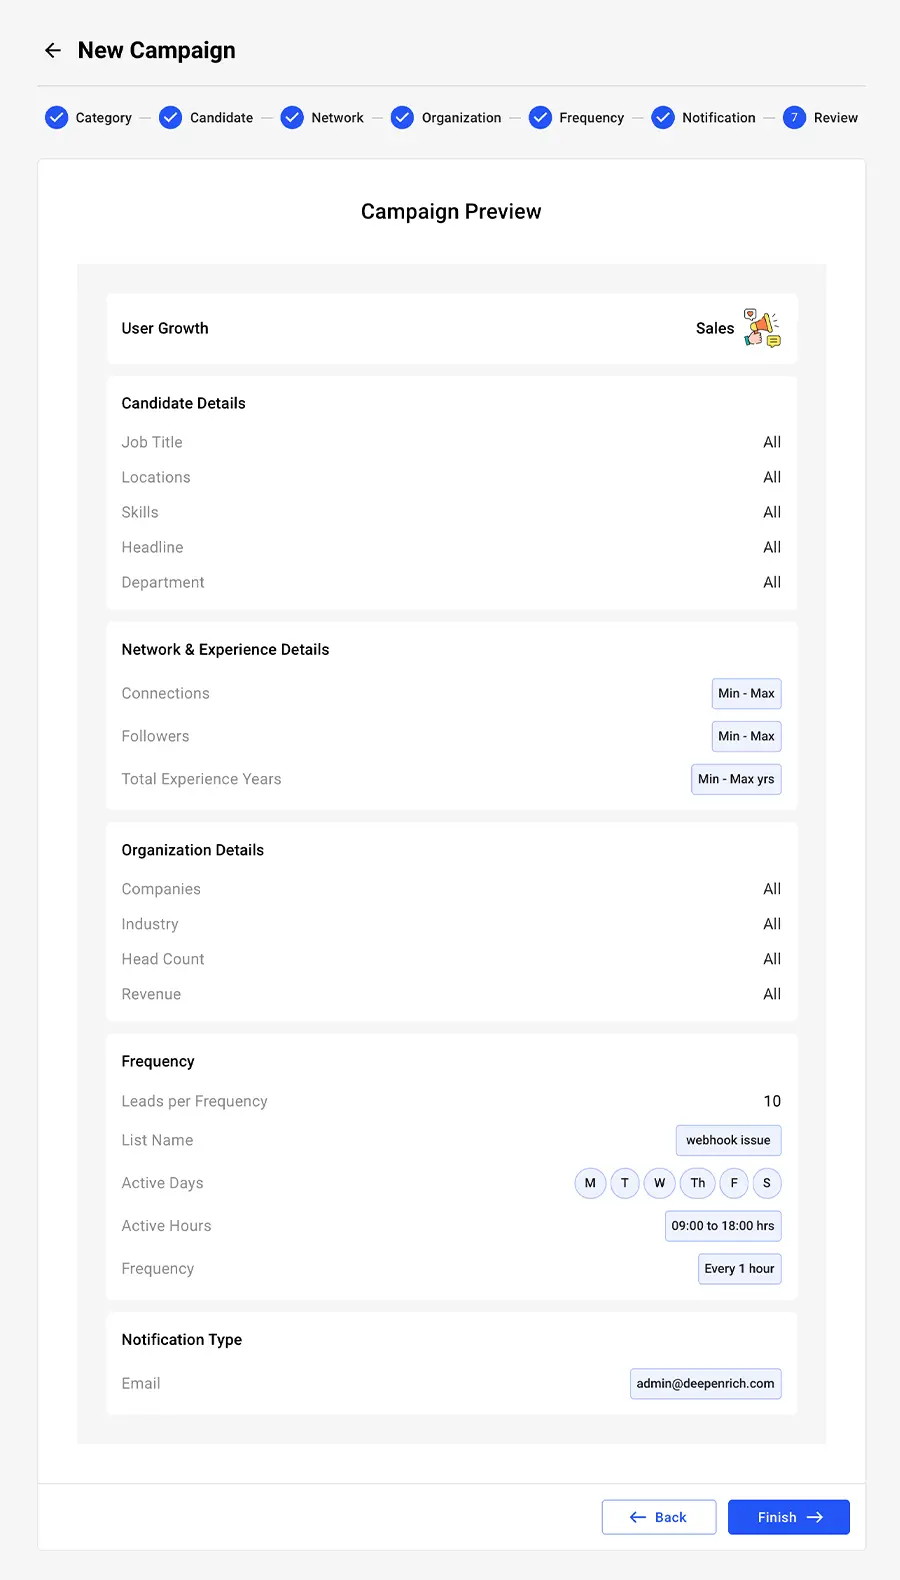The height and width of the screenshot is (1580, 900).
Task: Click the Category step checkmark icon
Action: coord(57,118)
